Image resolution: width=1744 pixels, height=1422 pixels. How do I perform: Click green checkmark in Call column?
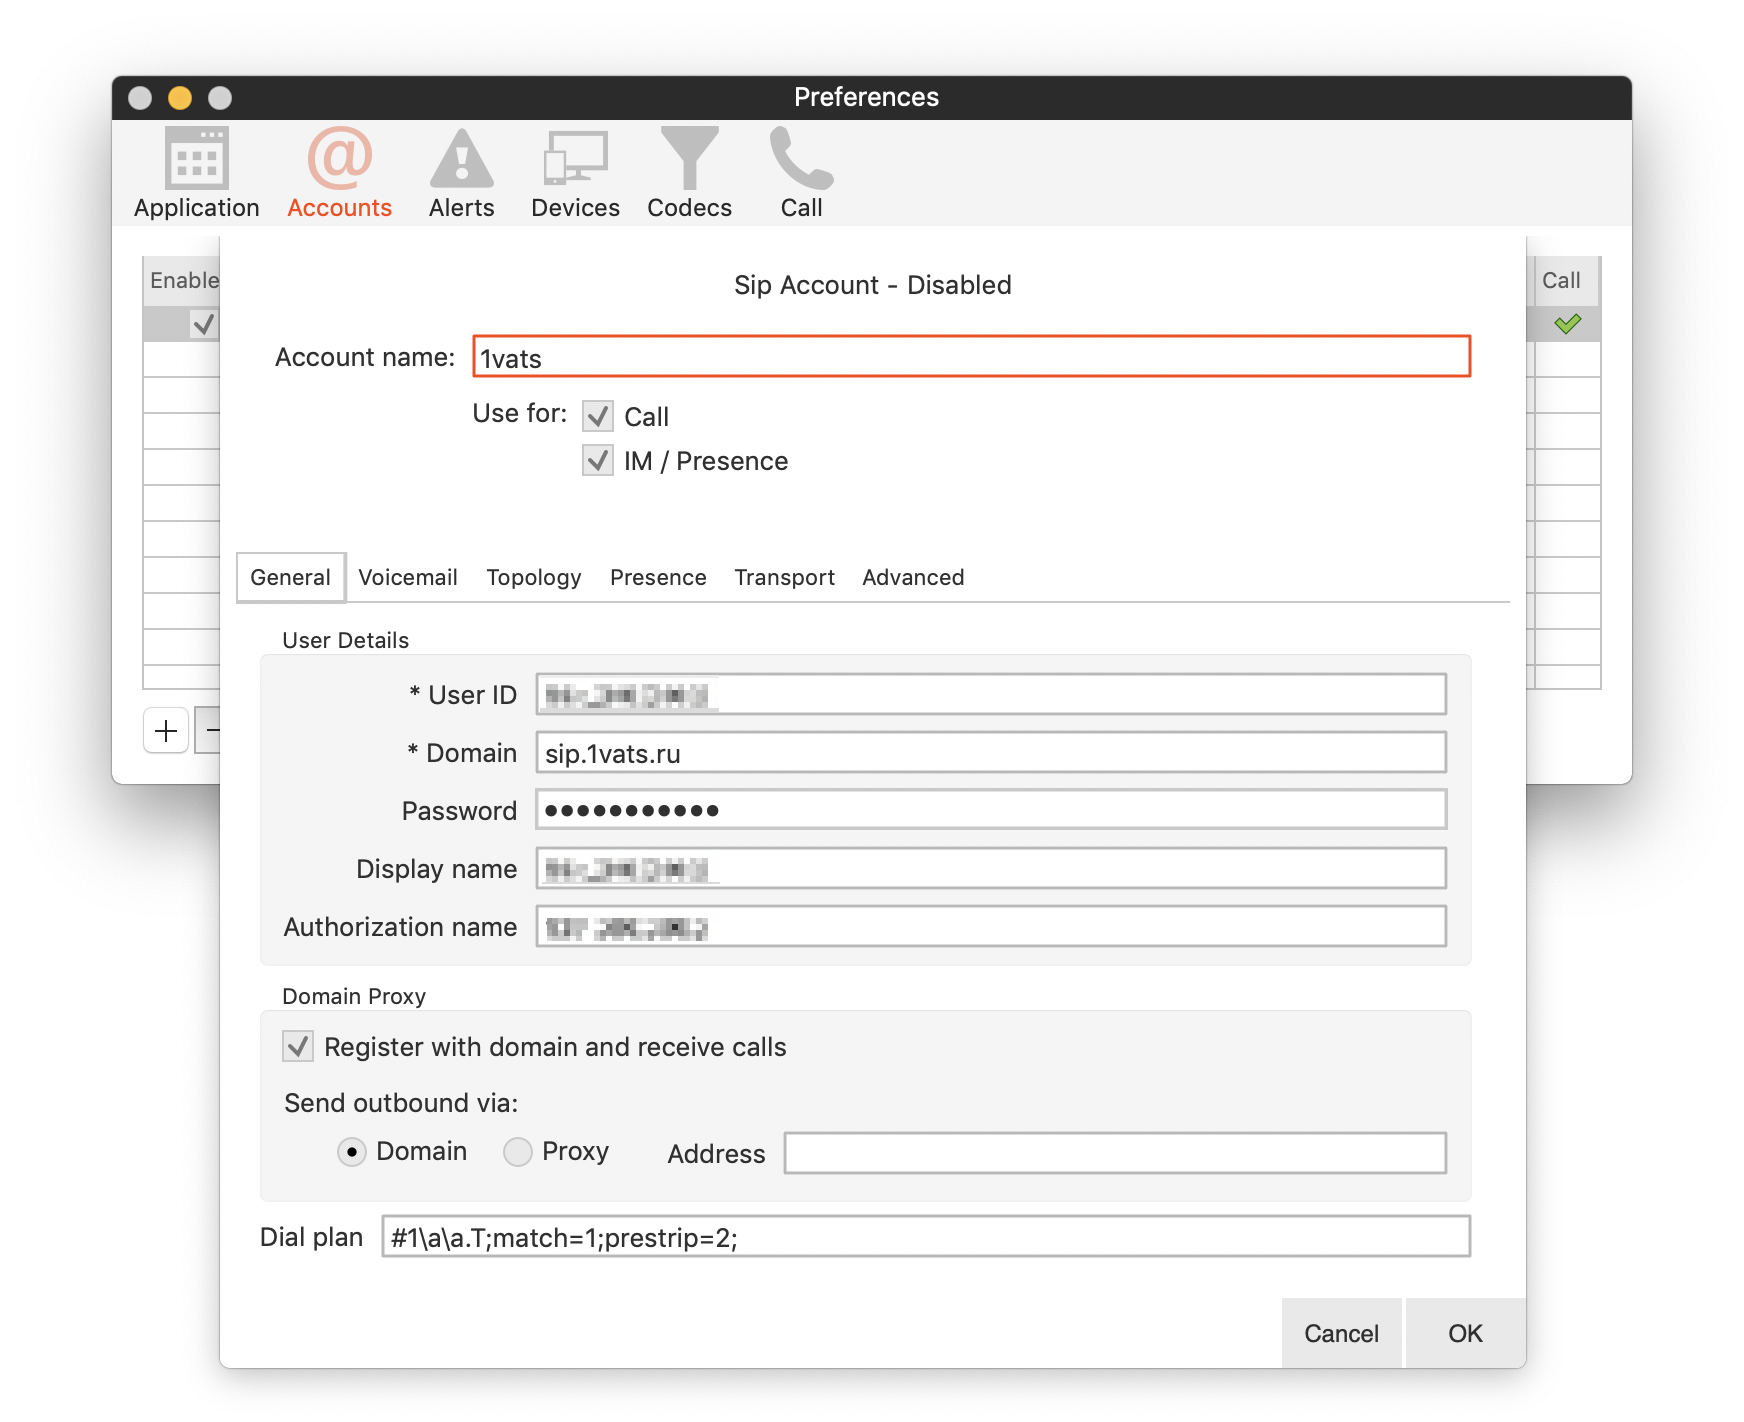click(1567, 324)
